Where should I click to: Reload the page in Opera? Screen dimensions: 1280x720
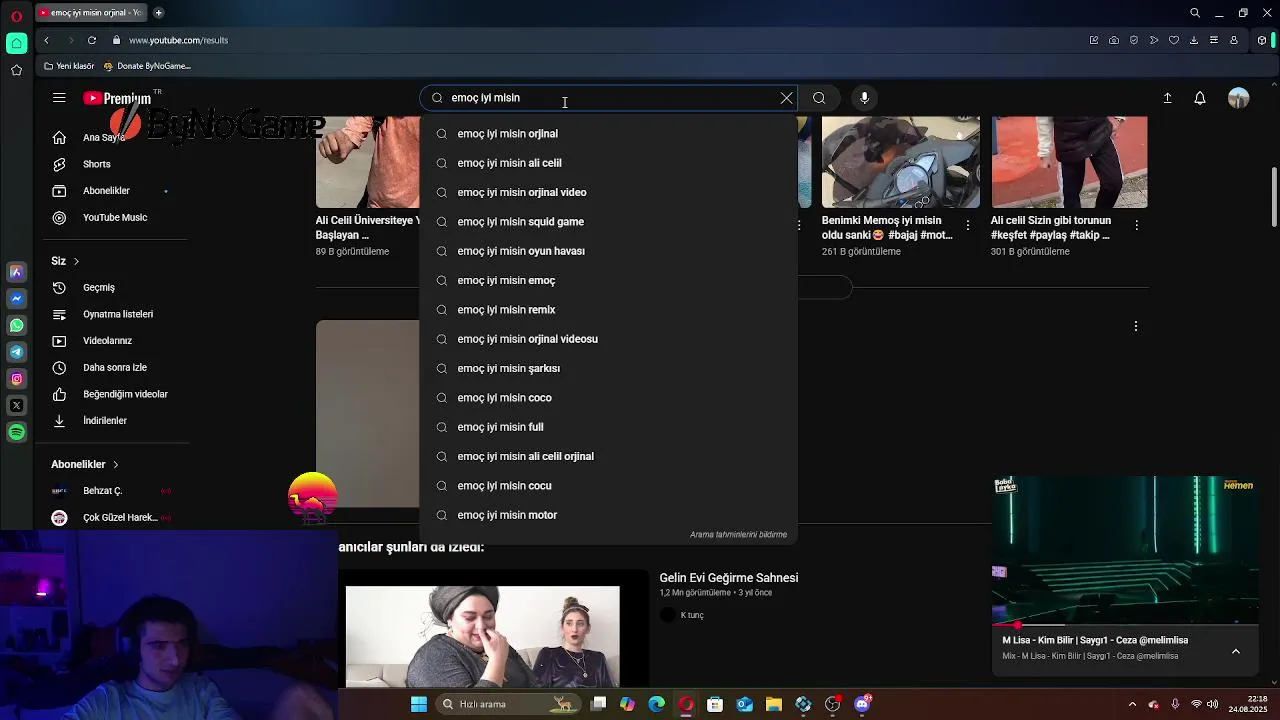click(92, 40)
